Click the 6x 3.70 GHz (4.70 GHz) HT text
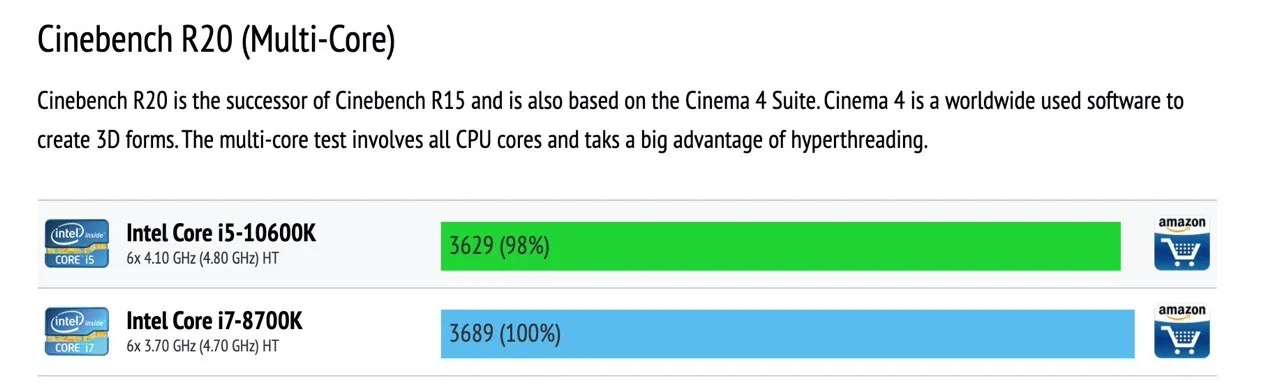 pos(203,346)
